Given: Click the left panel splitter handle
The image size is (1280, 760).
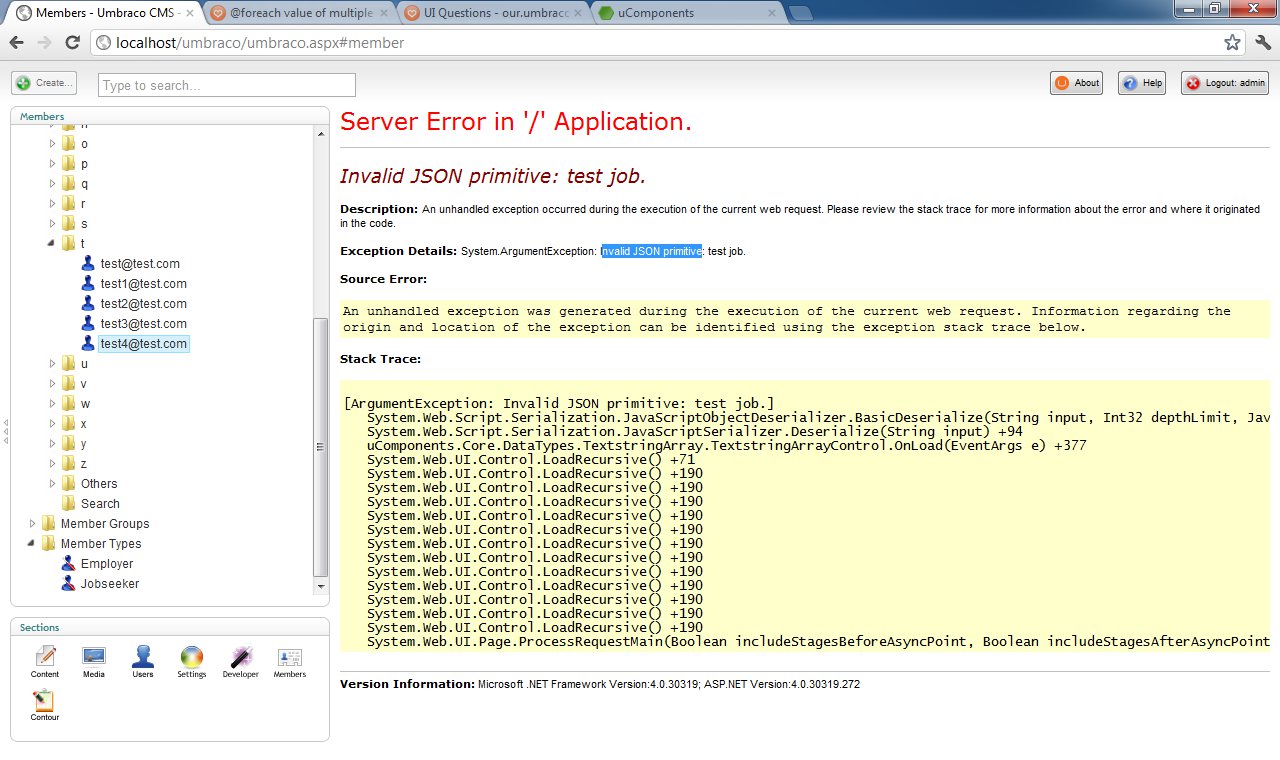Looking at the screenshot, I should coord(5,431).
